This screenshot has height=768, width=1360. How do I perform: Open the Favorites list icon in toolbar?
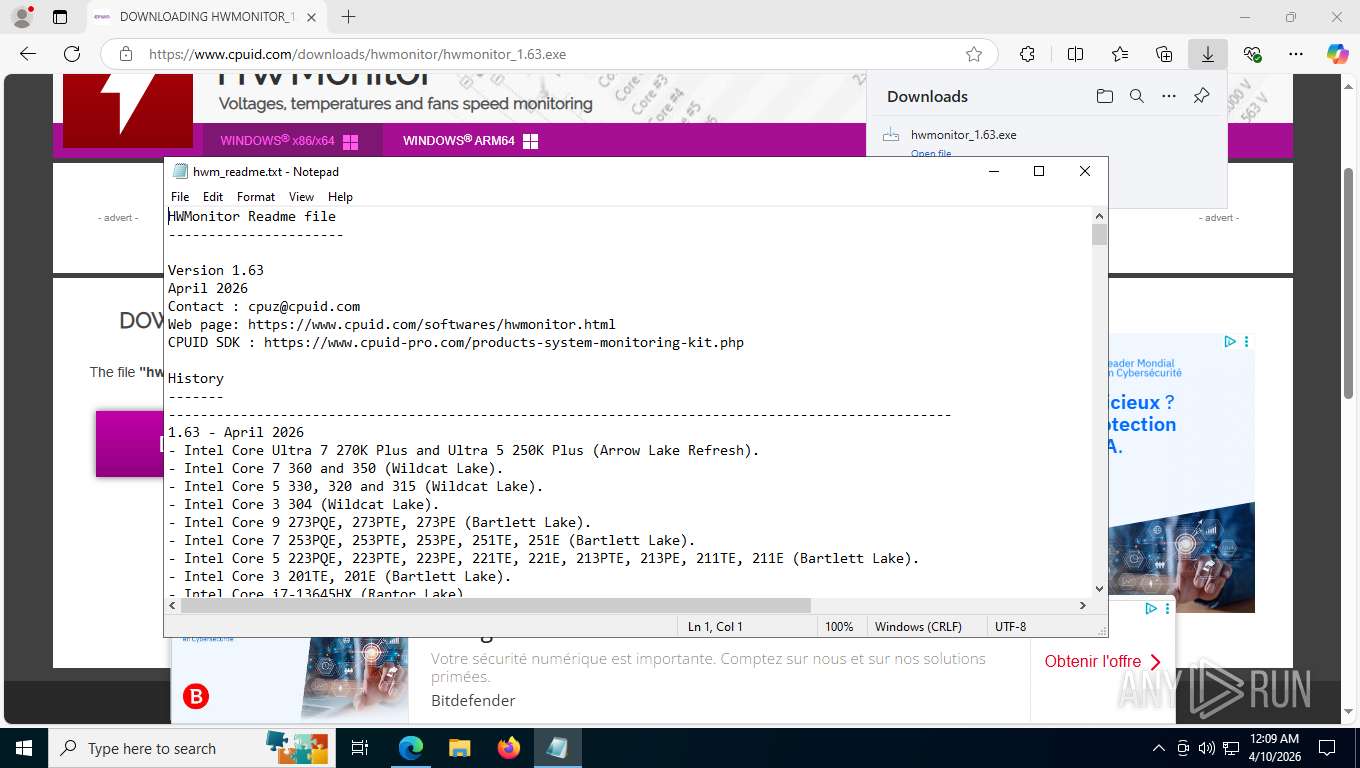pyautogui.click(x=1120, y=54)
